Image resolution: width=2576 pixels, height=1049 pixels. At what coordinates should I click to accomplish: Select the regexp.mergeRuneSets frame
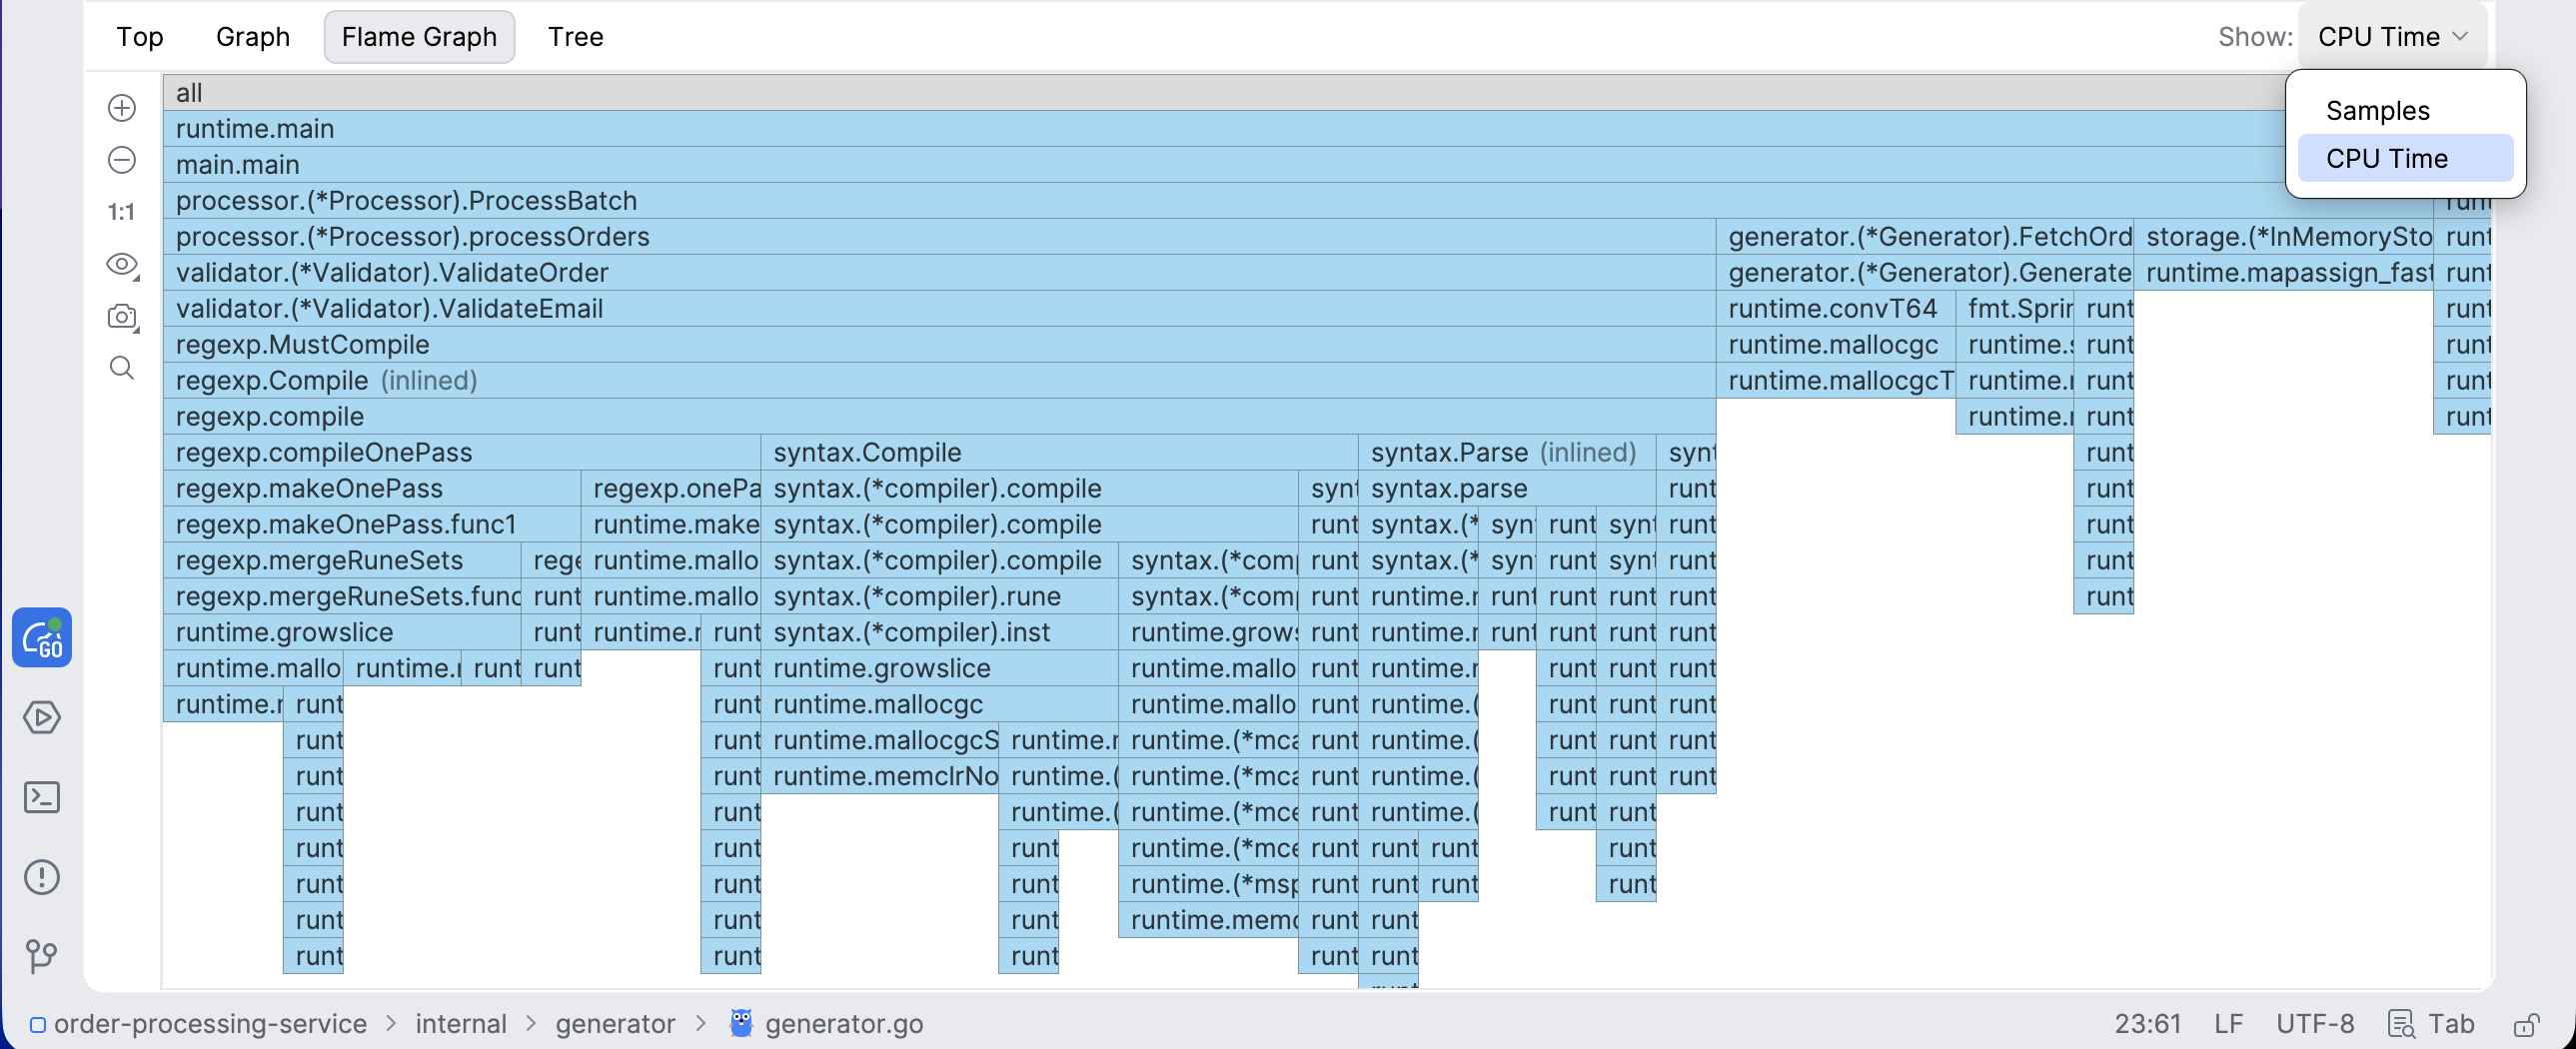342,561
